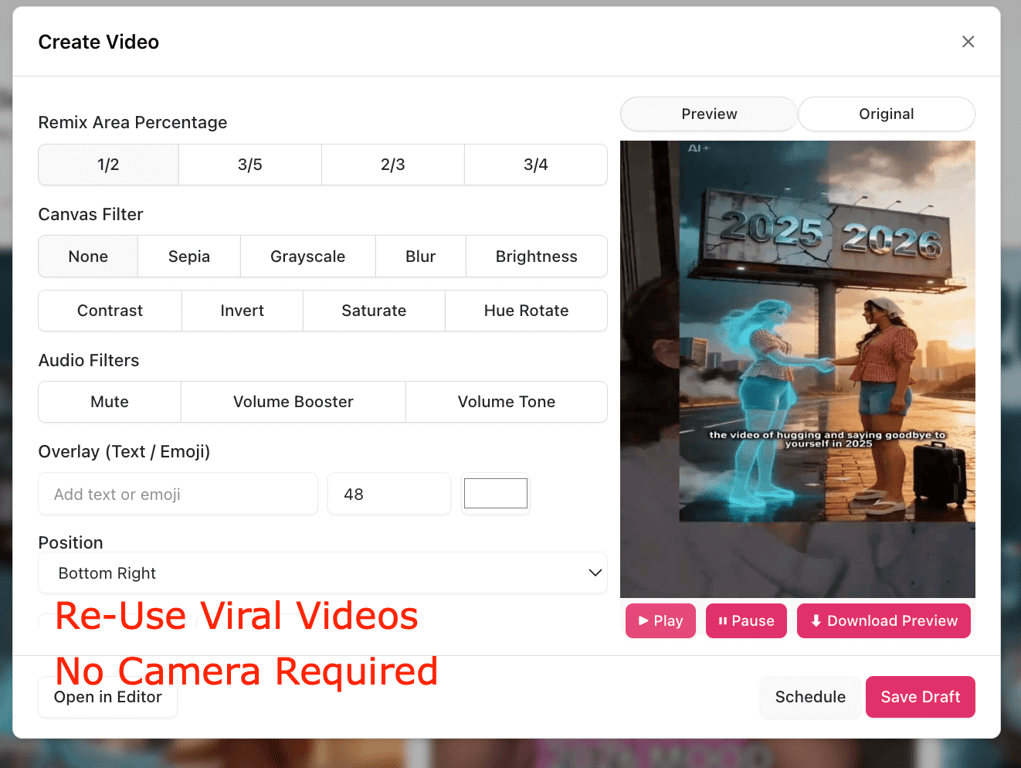Open the Position dropdown showing Bottom Right
Viewport: 1021px width, 768px height.
click(x=323, y=573)
